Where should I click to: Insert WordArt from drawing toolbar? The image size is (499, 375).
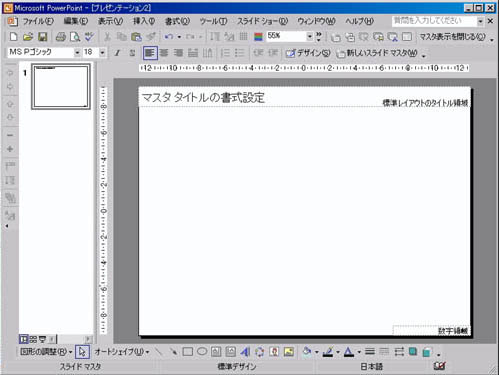click(245, 352)
